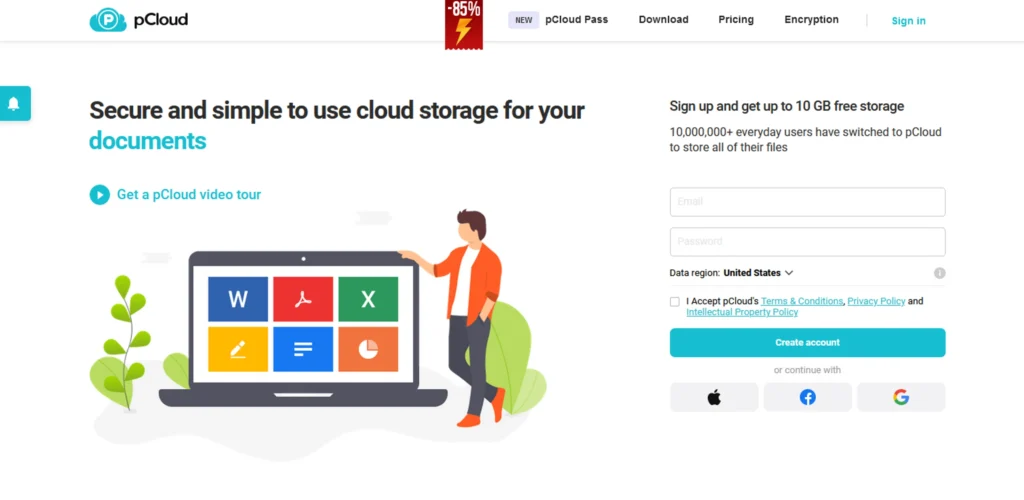The image size is (1024, 500).
Task: Click the Create account button
Action: tap(807, 343)
